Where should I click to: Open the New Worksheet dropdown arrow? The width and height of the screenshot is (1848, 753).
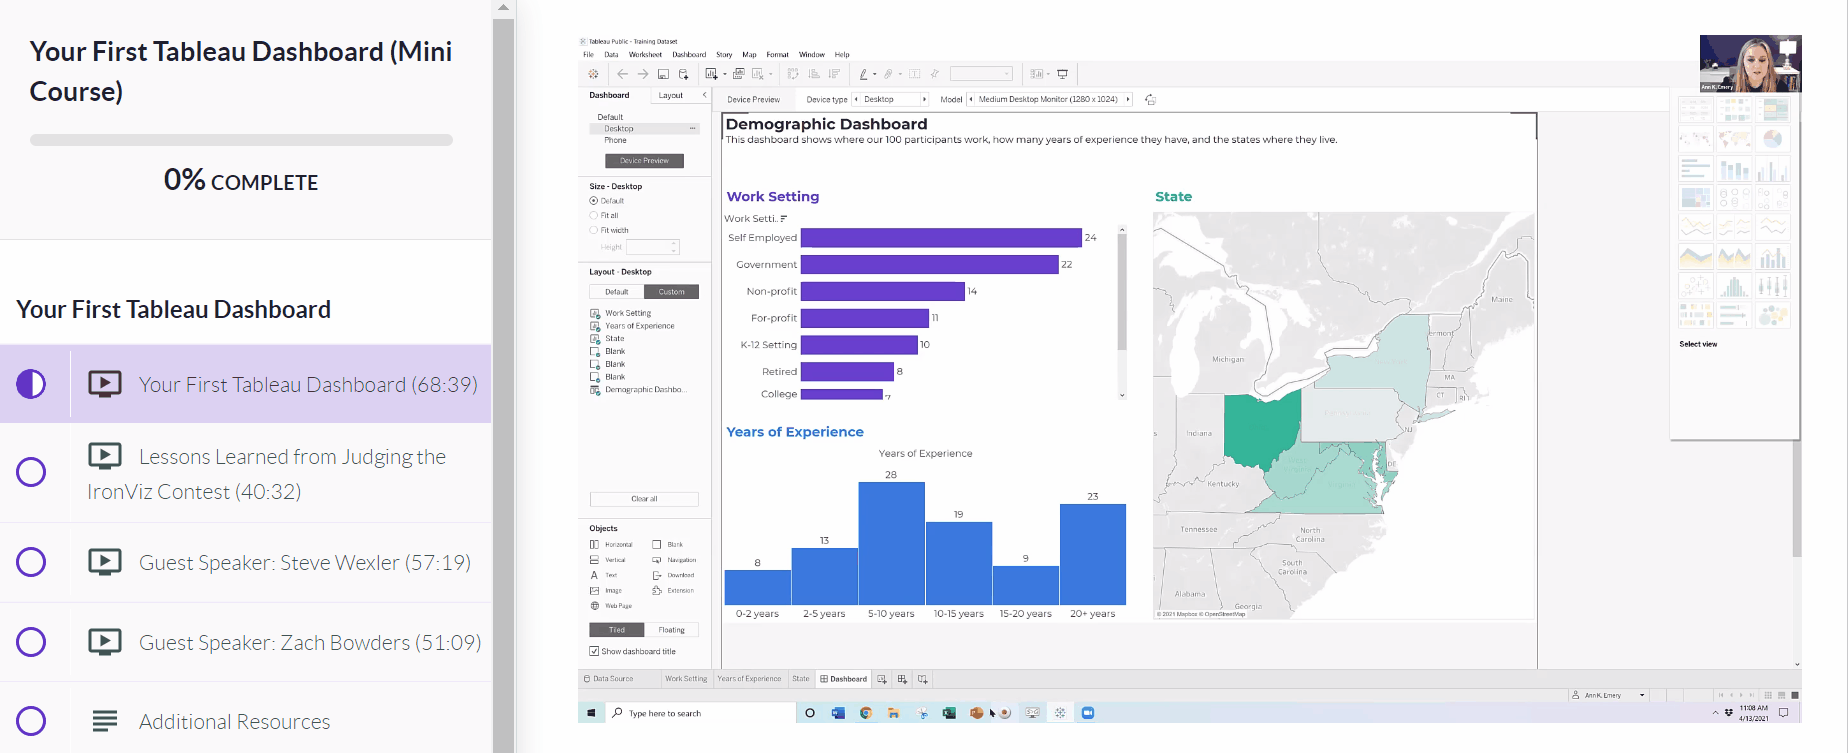tap(725, 74)
